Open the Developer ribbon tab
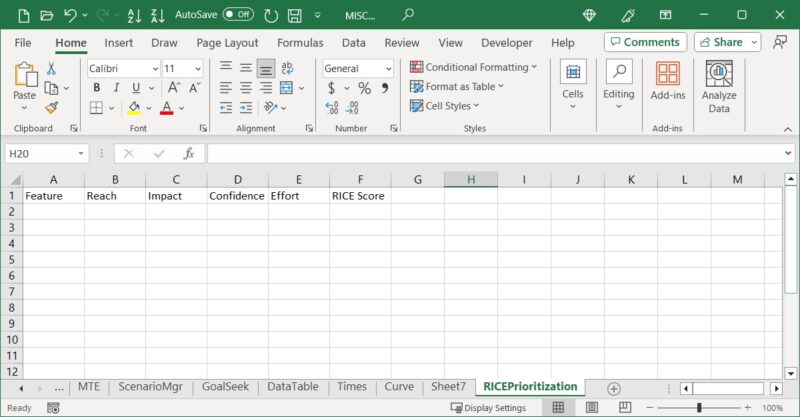This screenshot has width=800, height=417. point(507,43)
